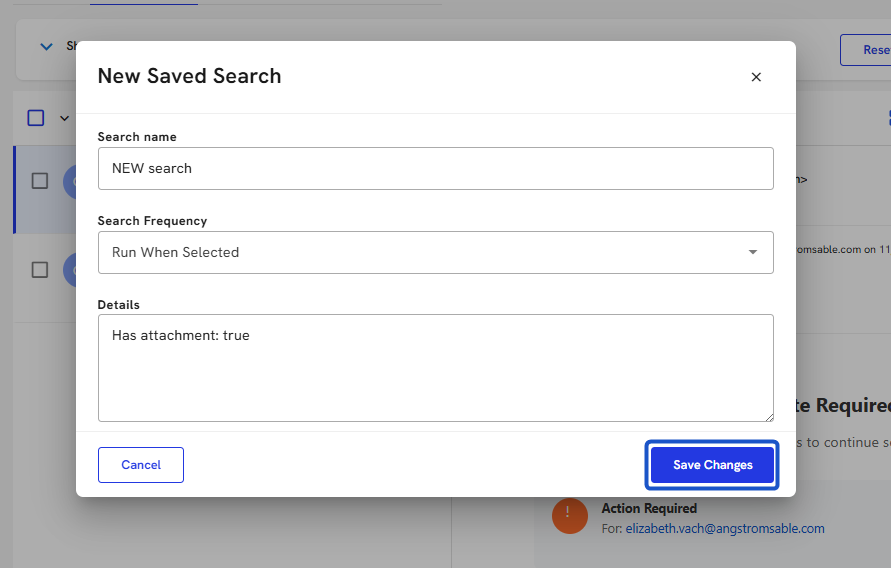Click the dropdown arrow in Search Frequency
The width and height of the screenshot is (891, 568).
tap(753, 252)
